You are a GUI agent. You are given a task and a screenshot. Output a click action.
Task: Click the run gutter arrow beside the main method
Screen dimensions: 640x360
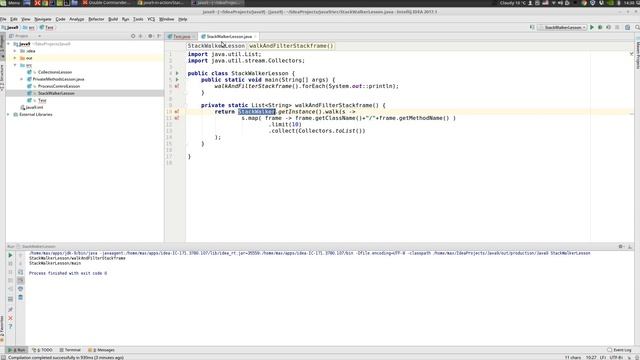tap(177, 80)
